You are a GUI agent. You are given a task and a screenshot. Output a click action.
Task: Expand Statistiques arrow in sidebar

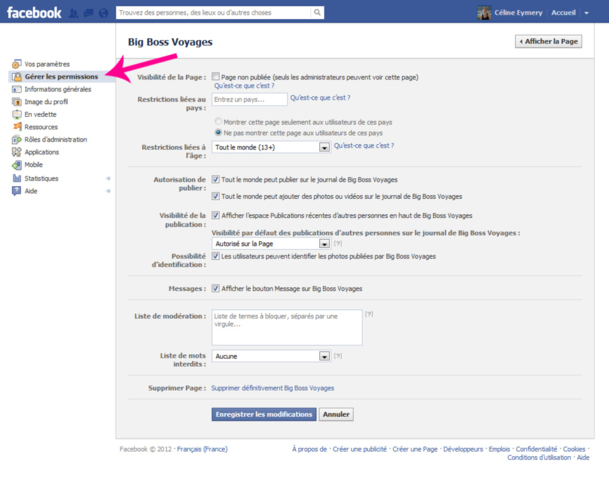point(108,178)
